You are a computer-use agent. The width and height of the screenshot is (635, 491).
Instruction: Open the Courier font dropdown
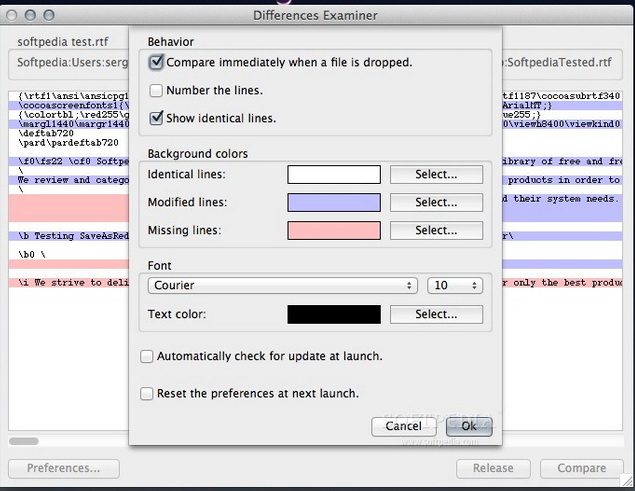click(283, 285)
